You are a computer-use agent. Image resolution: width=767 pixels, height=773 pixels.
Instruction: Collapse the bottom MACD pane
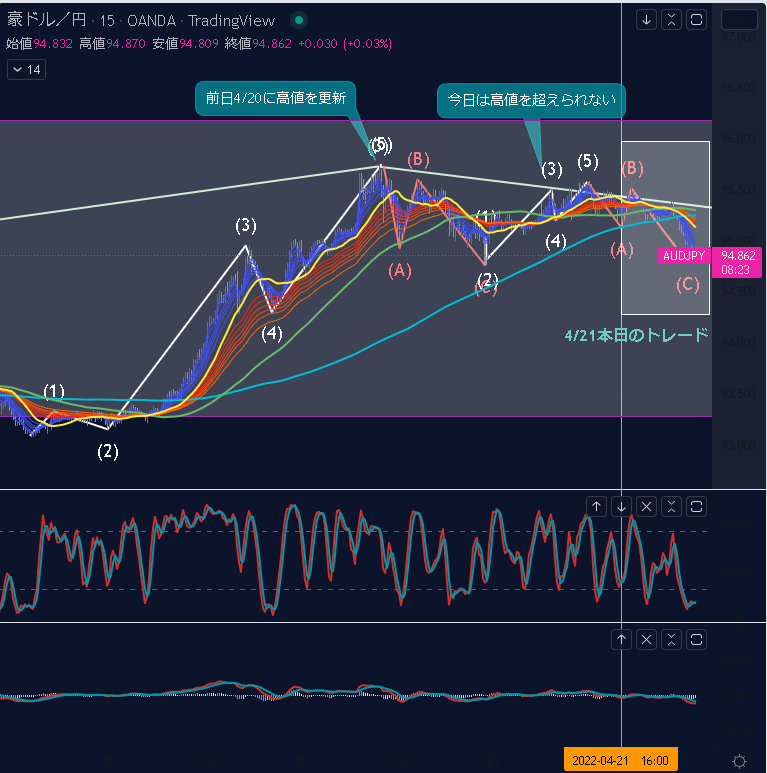tap(671, 640)
